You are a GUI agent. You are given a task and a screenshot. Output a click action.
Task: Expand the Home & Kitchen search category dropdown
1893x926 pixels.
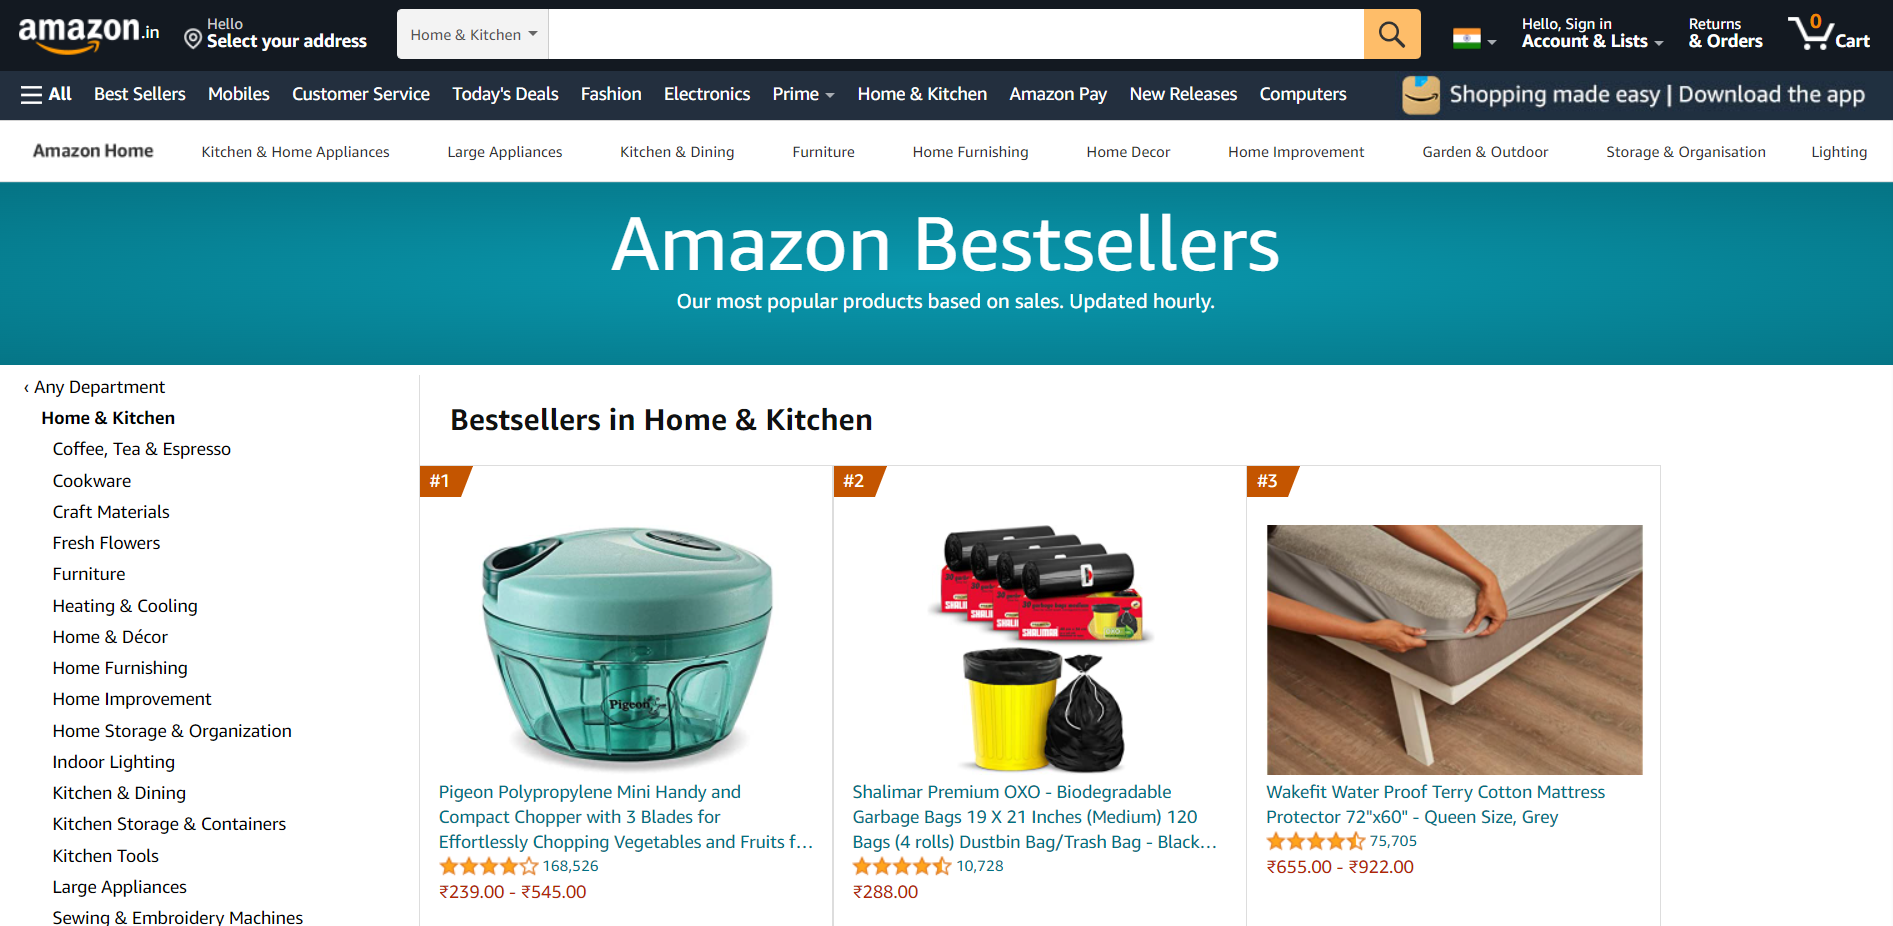pos(473,34)
